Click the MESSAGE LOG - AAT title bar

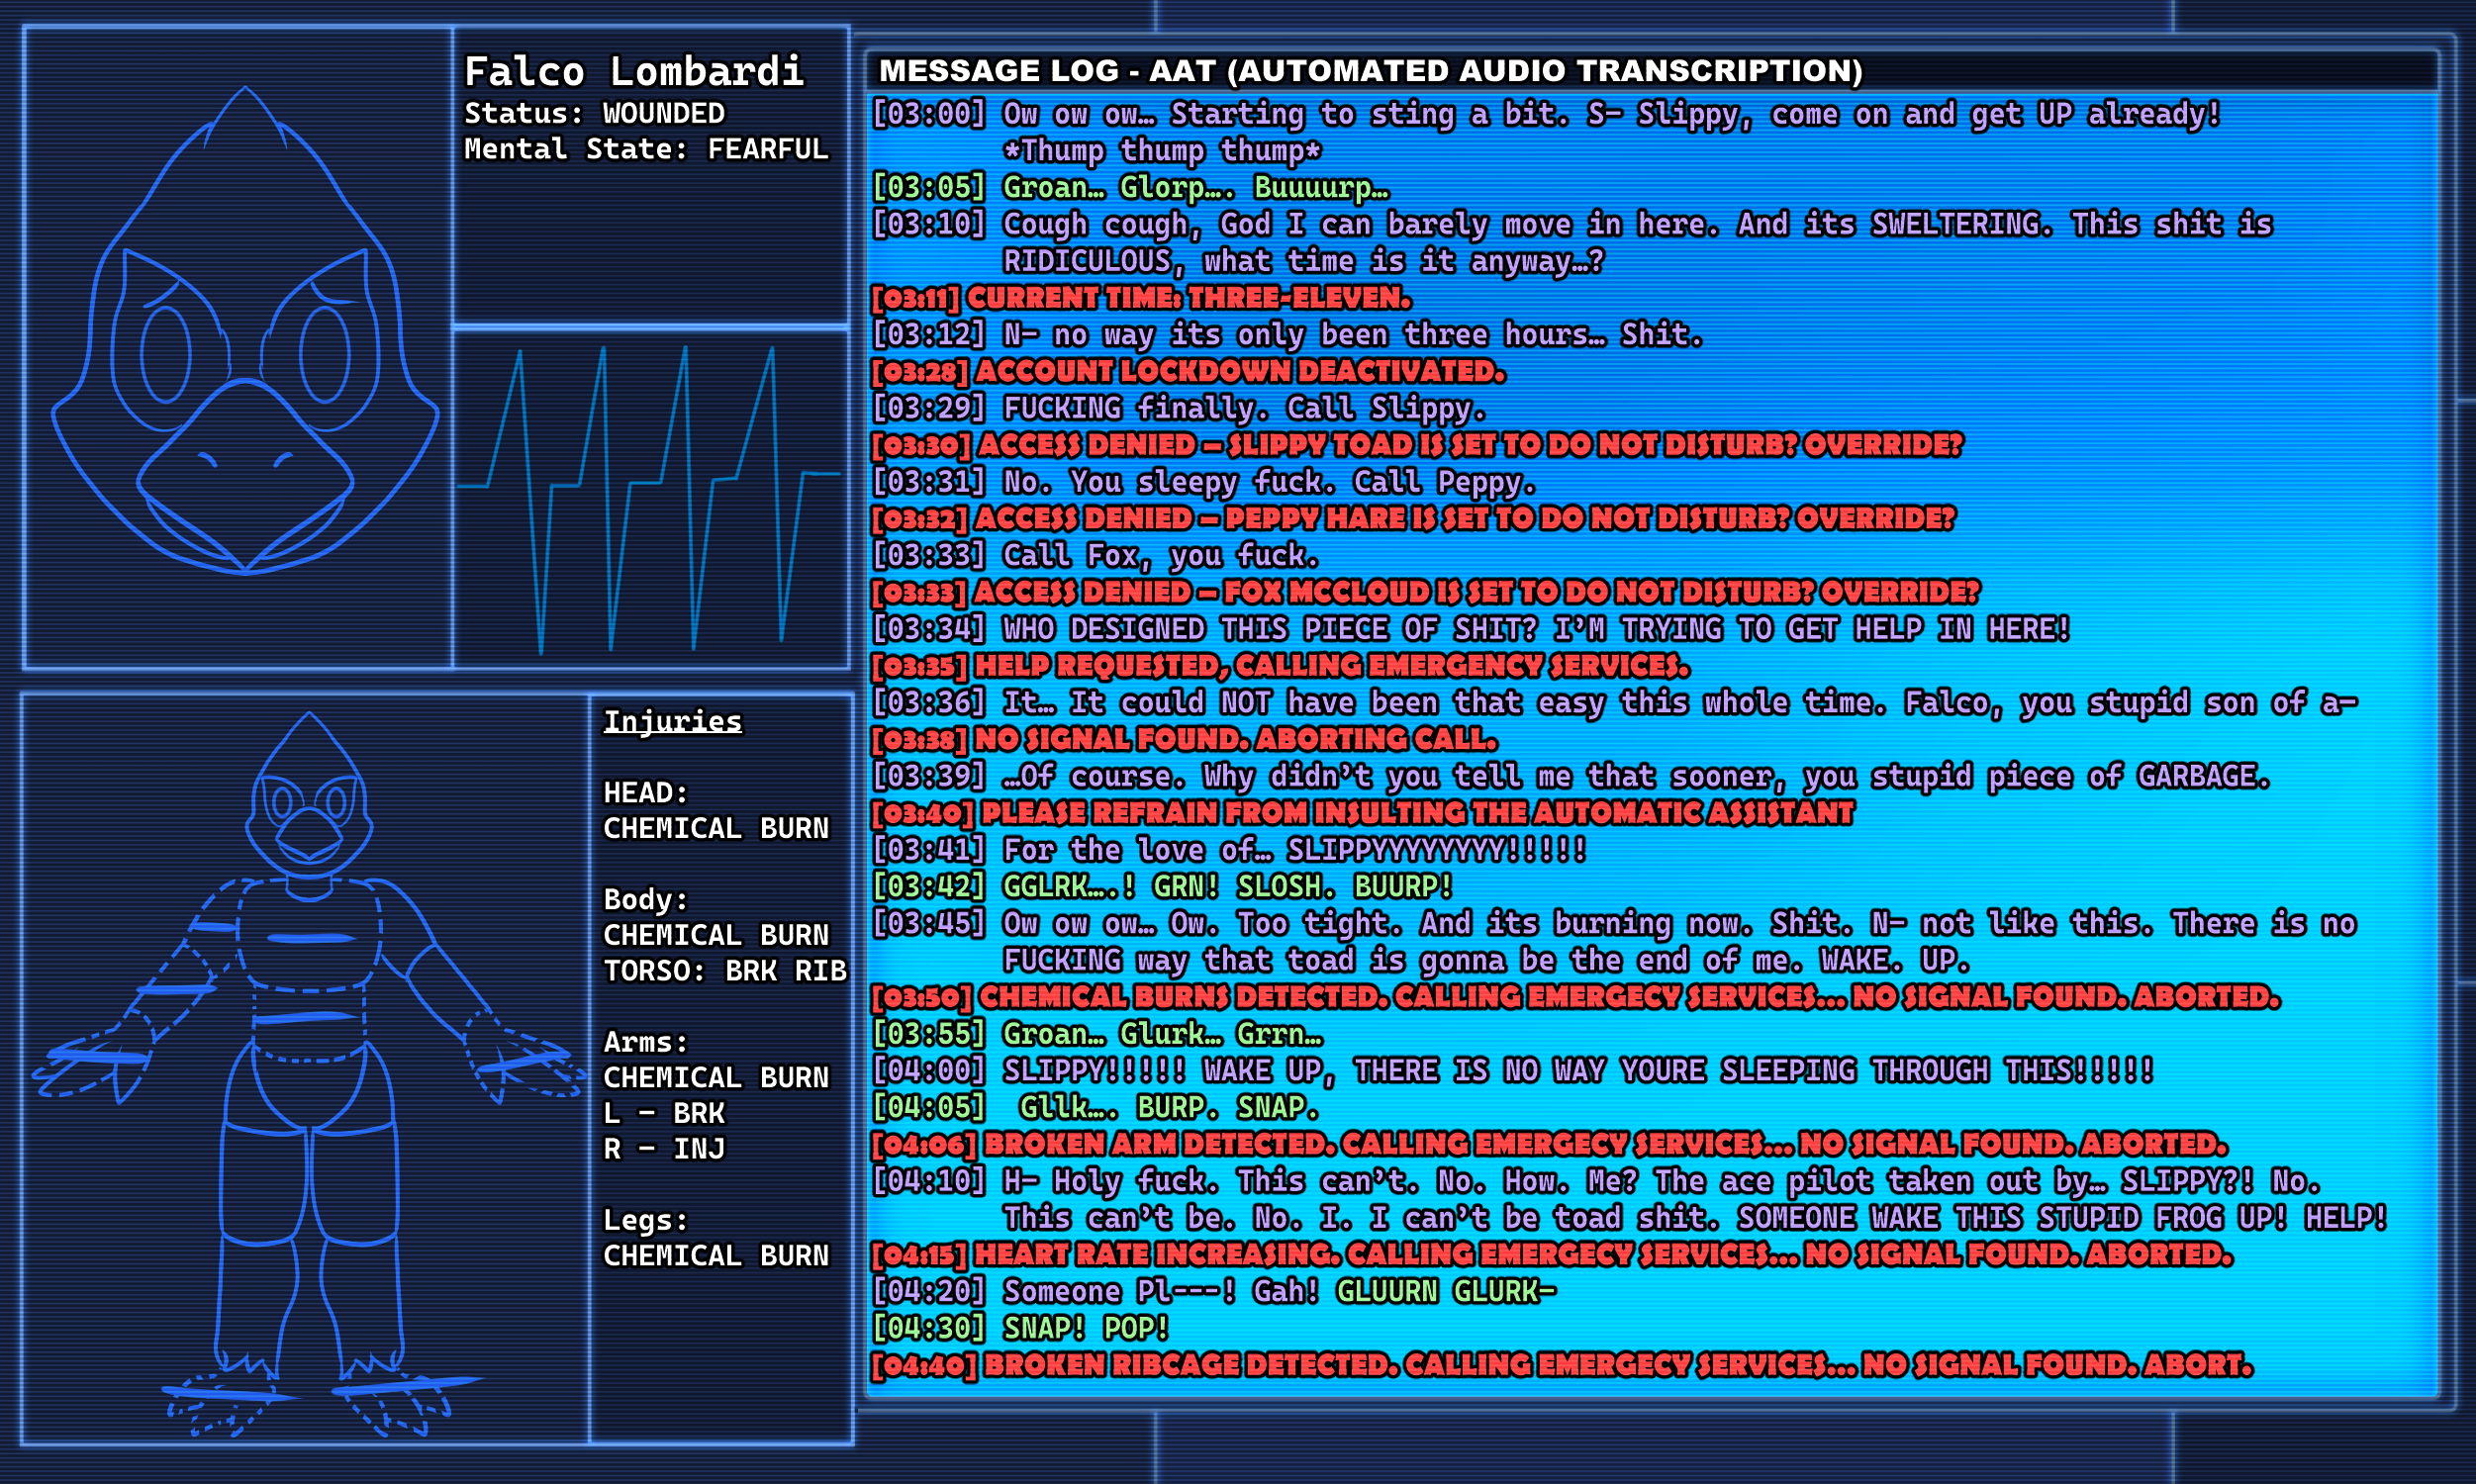click(x=1370, y=71)
